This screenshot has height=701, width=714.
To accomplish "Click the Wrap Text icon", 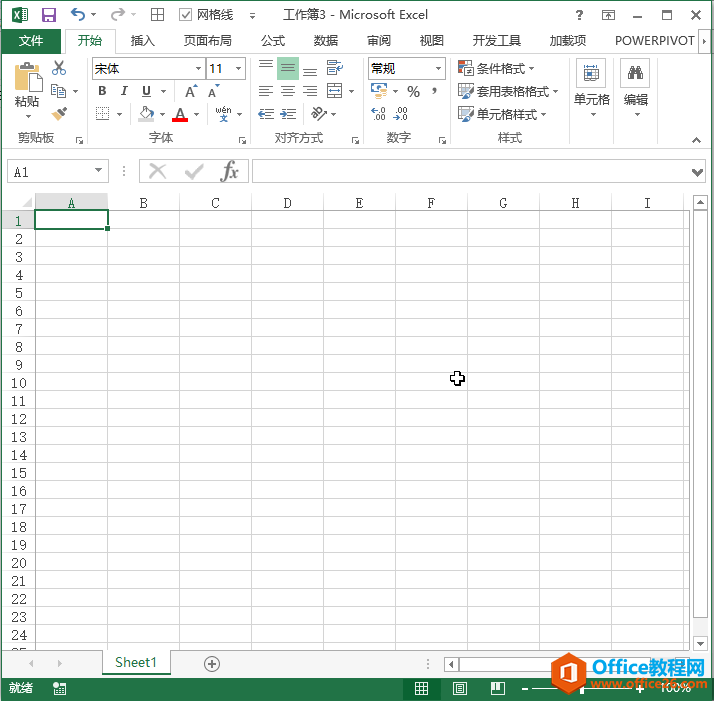I will tap(335, 68).
